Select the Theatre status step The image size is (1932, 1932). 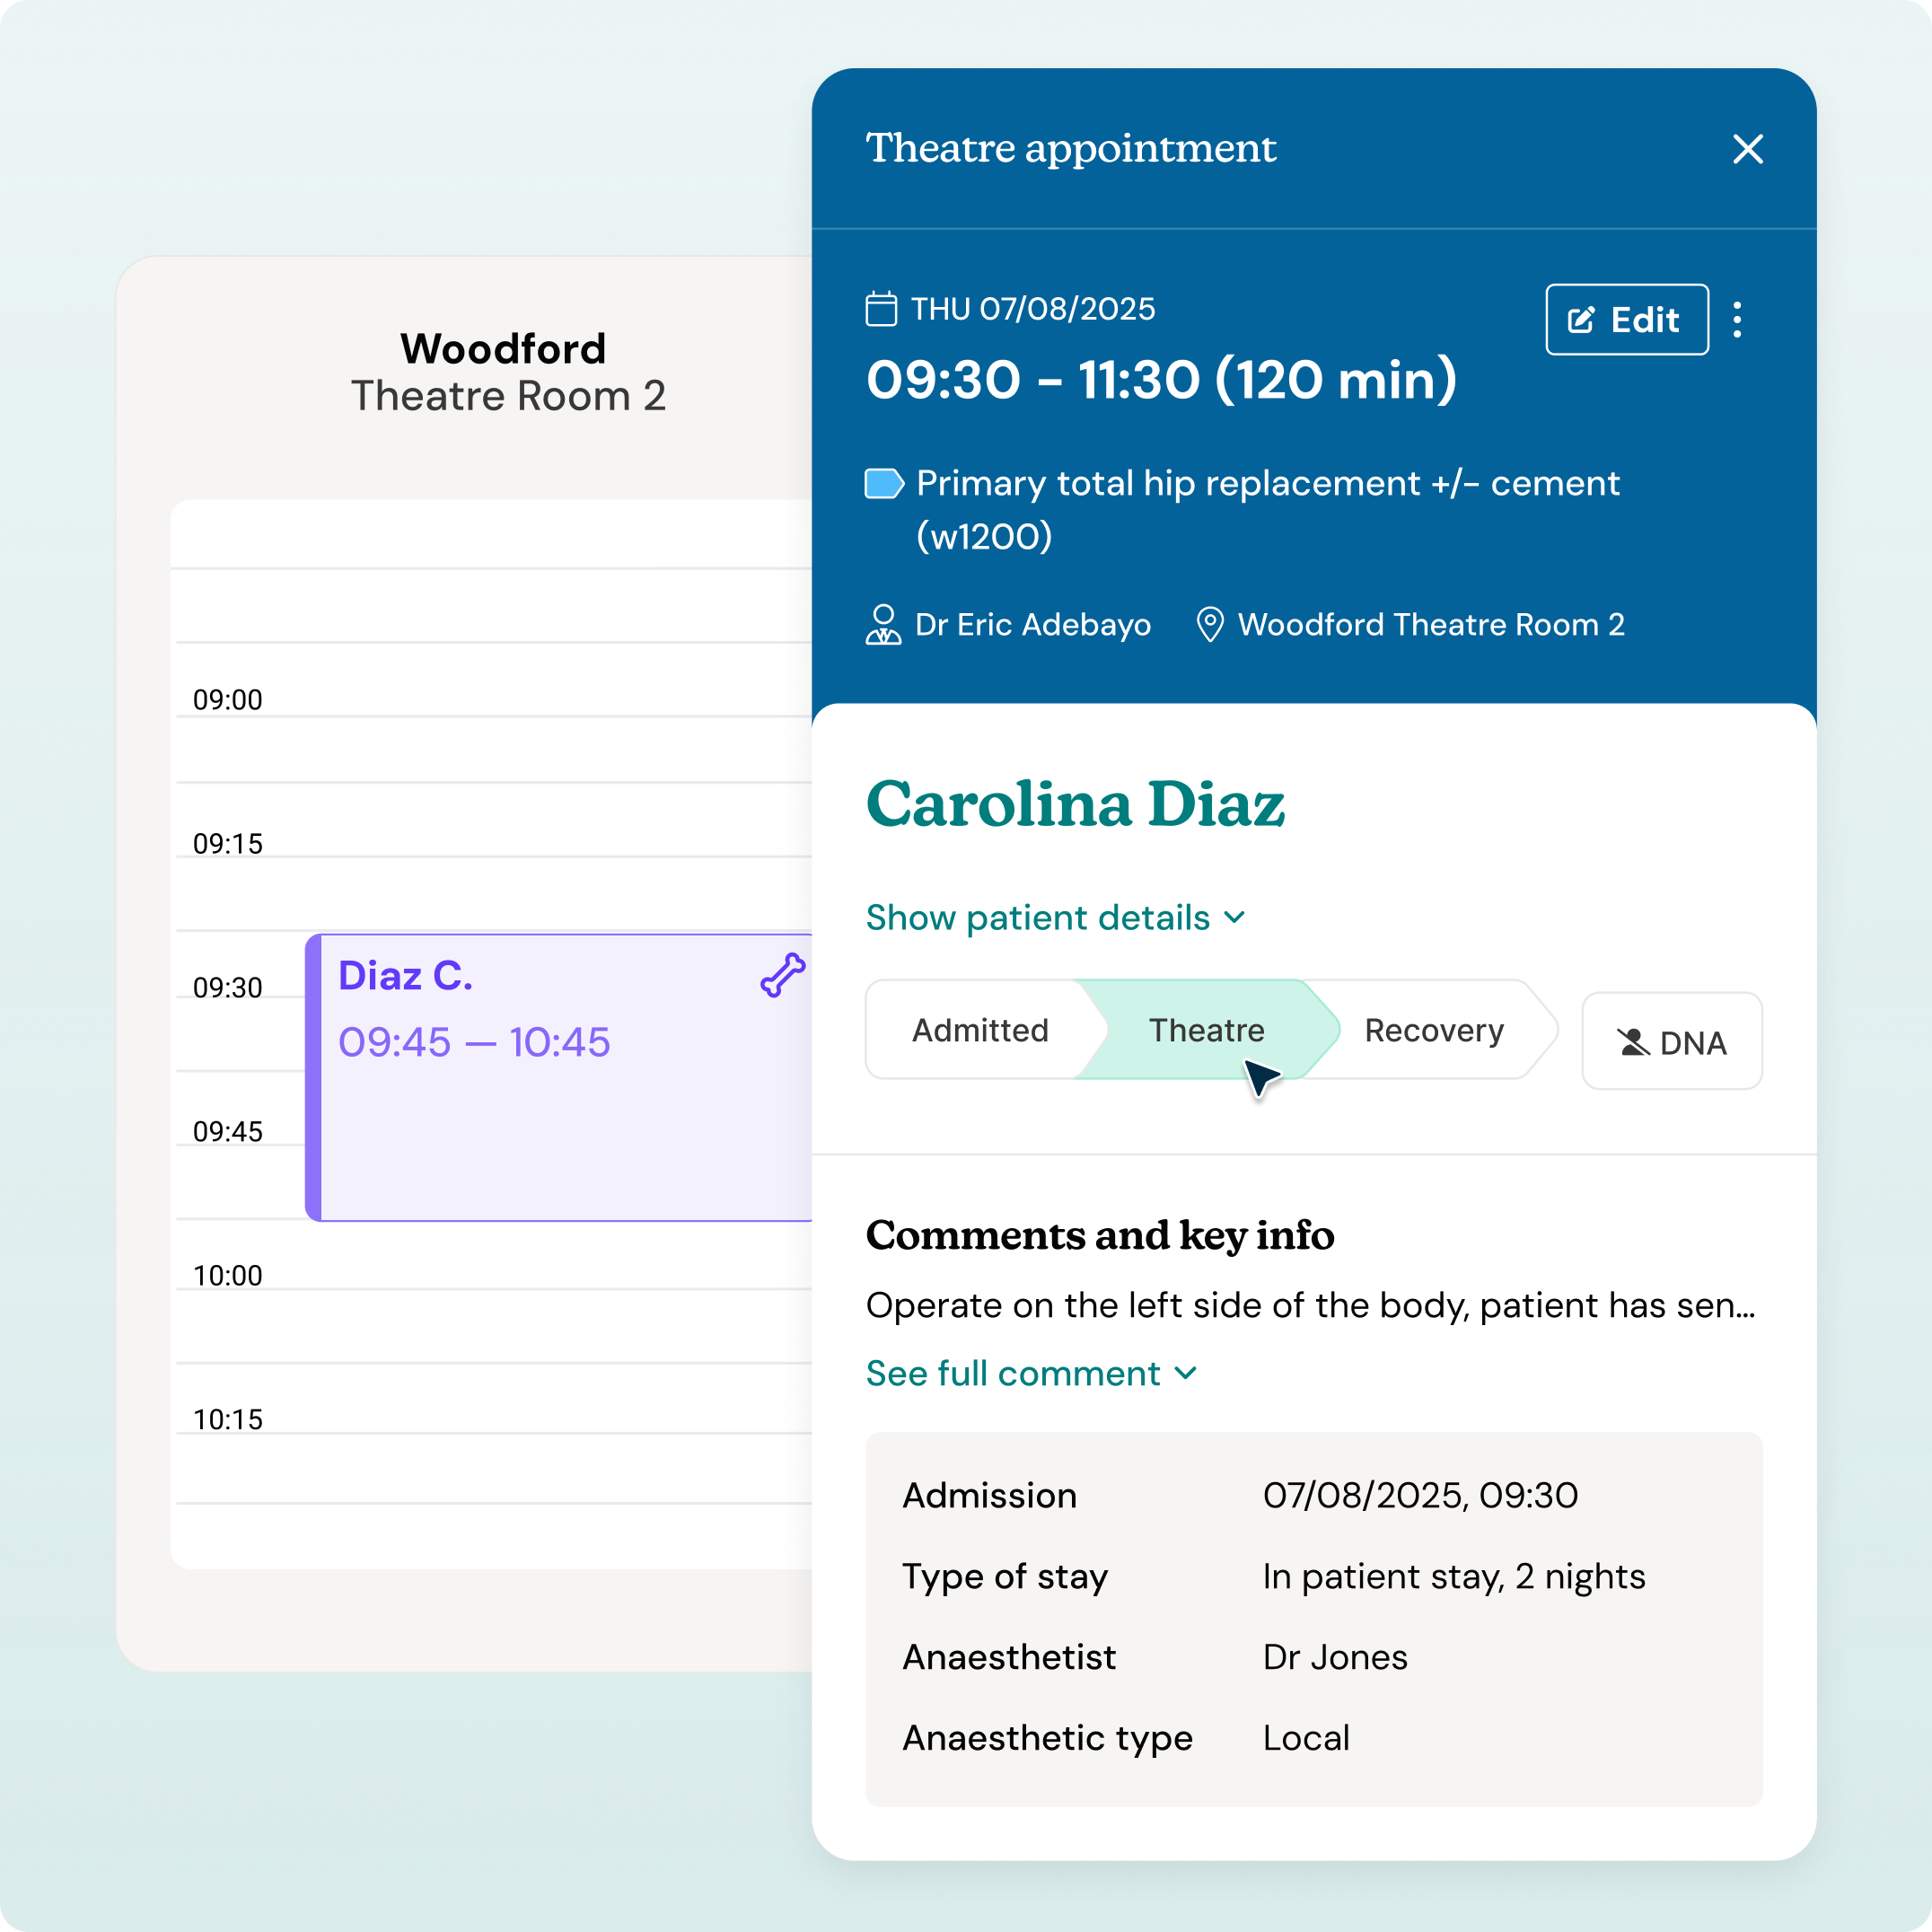pyautogui.click(x=1206, y=1030)
